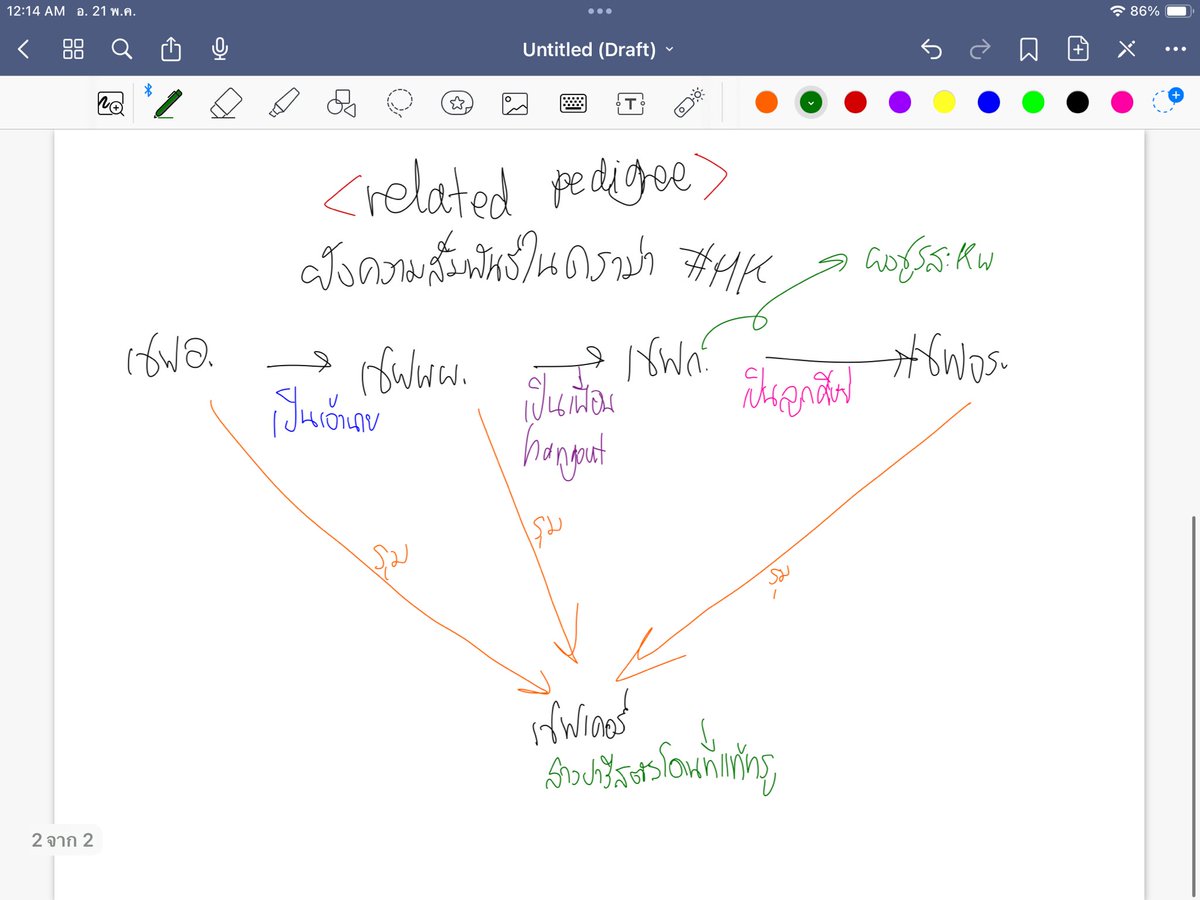Bookmark the current page
Screen dimensions: 1200x900
(x=1029, y=49)
